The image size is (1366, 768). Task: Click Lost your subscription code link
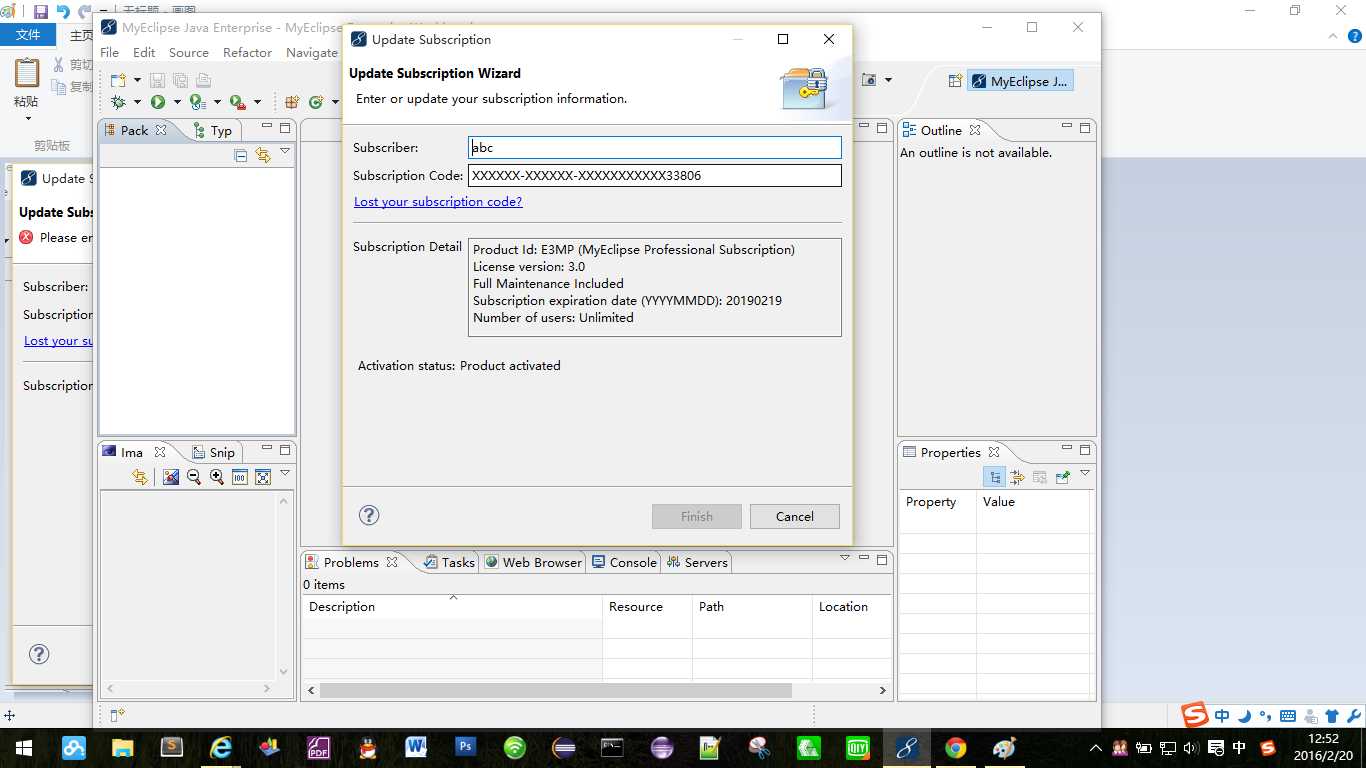[x=438, y=201]
